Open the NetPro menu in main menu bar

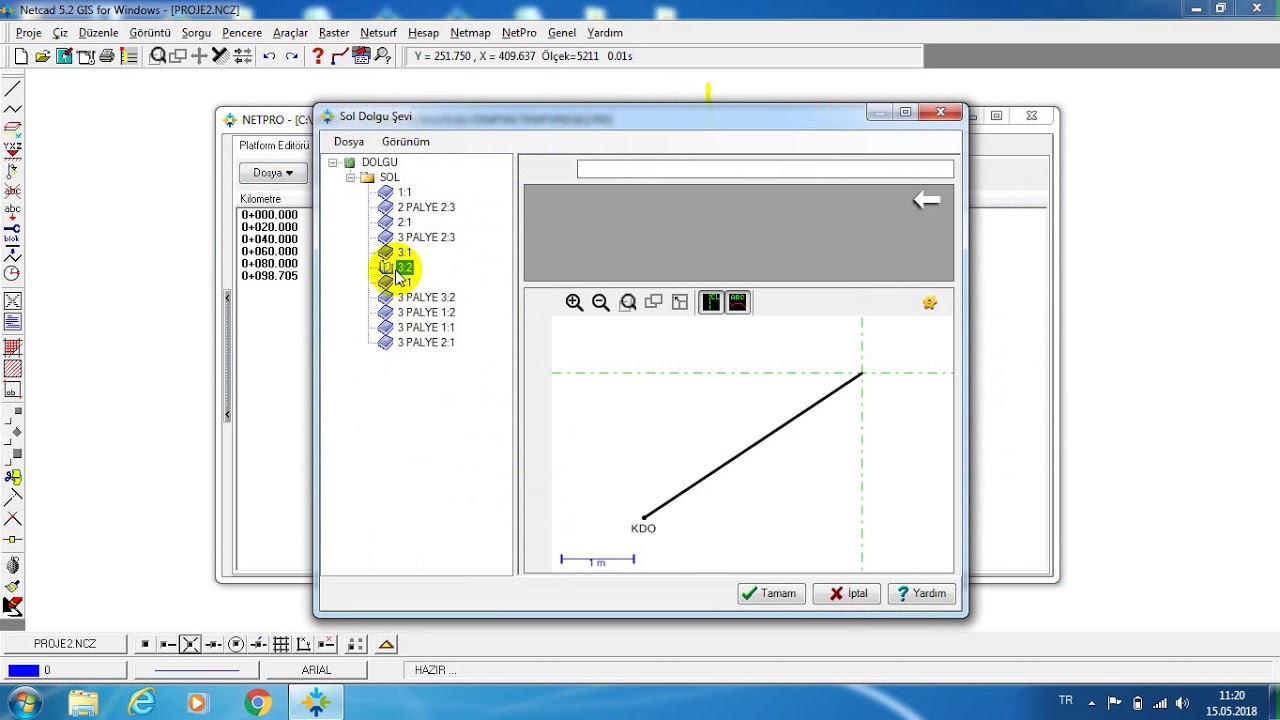click(519, 33)
